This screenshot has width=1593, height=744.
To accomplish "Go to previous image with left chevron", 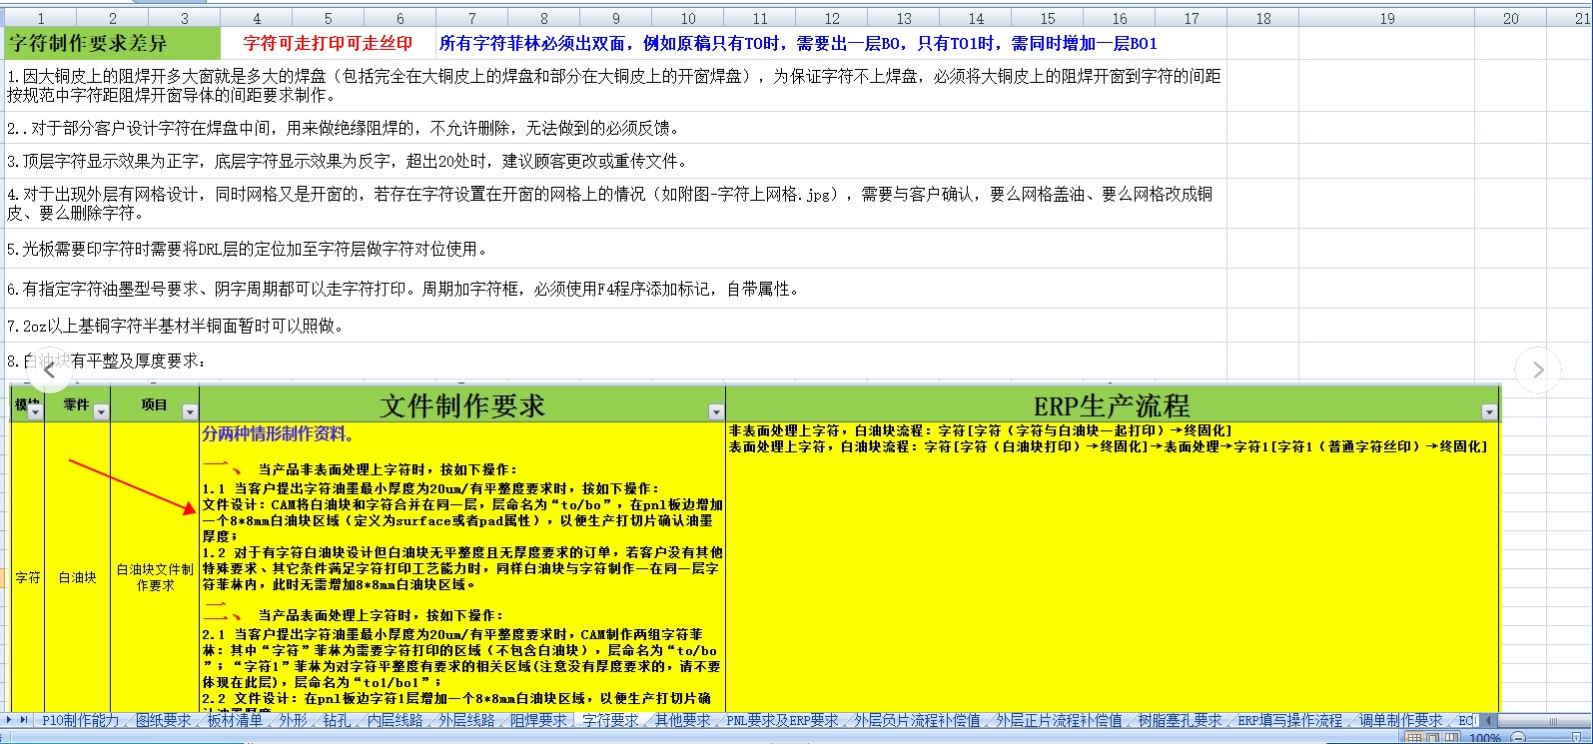I will coord(49,371).
